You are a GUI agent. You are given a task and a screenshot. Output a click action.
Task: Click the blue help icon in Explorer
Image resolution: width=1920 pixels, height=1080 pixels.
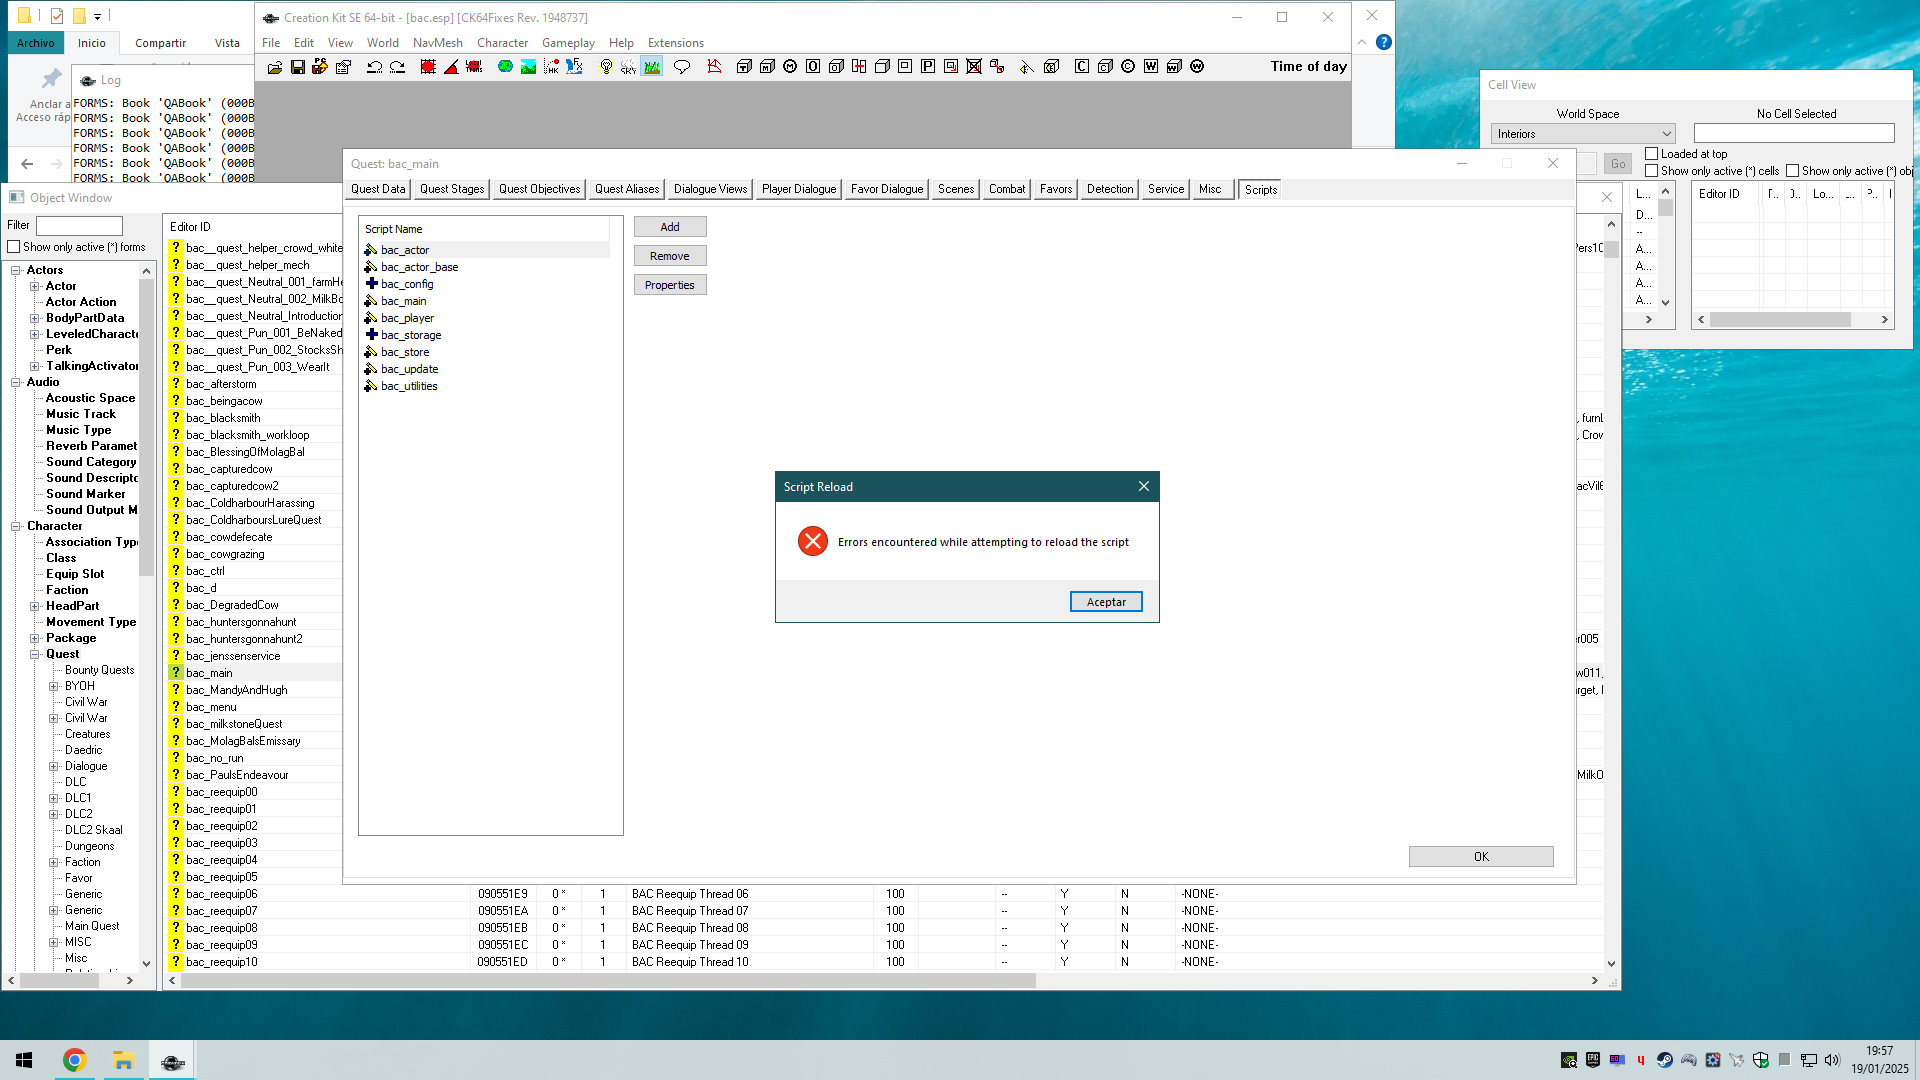[1383, 42]
